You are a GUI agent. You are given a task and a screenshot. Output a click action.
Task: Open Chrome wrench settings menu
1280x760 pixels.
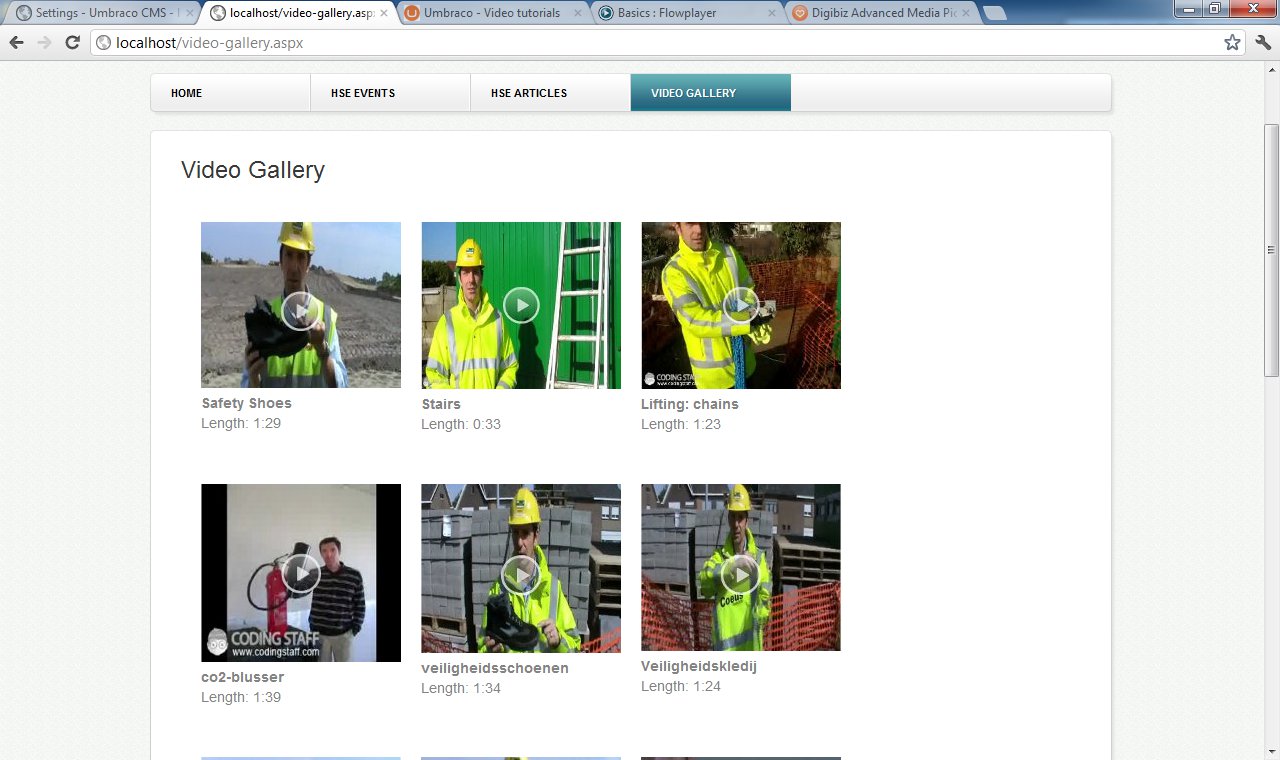click(x=1263, y=43)
